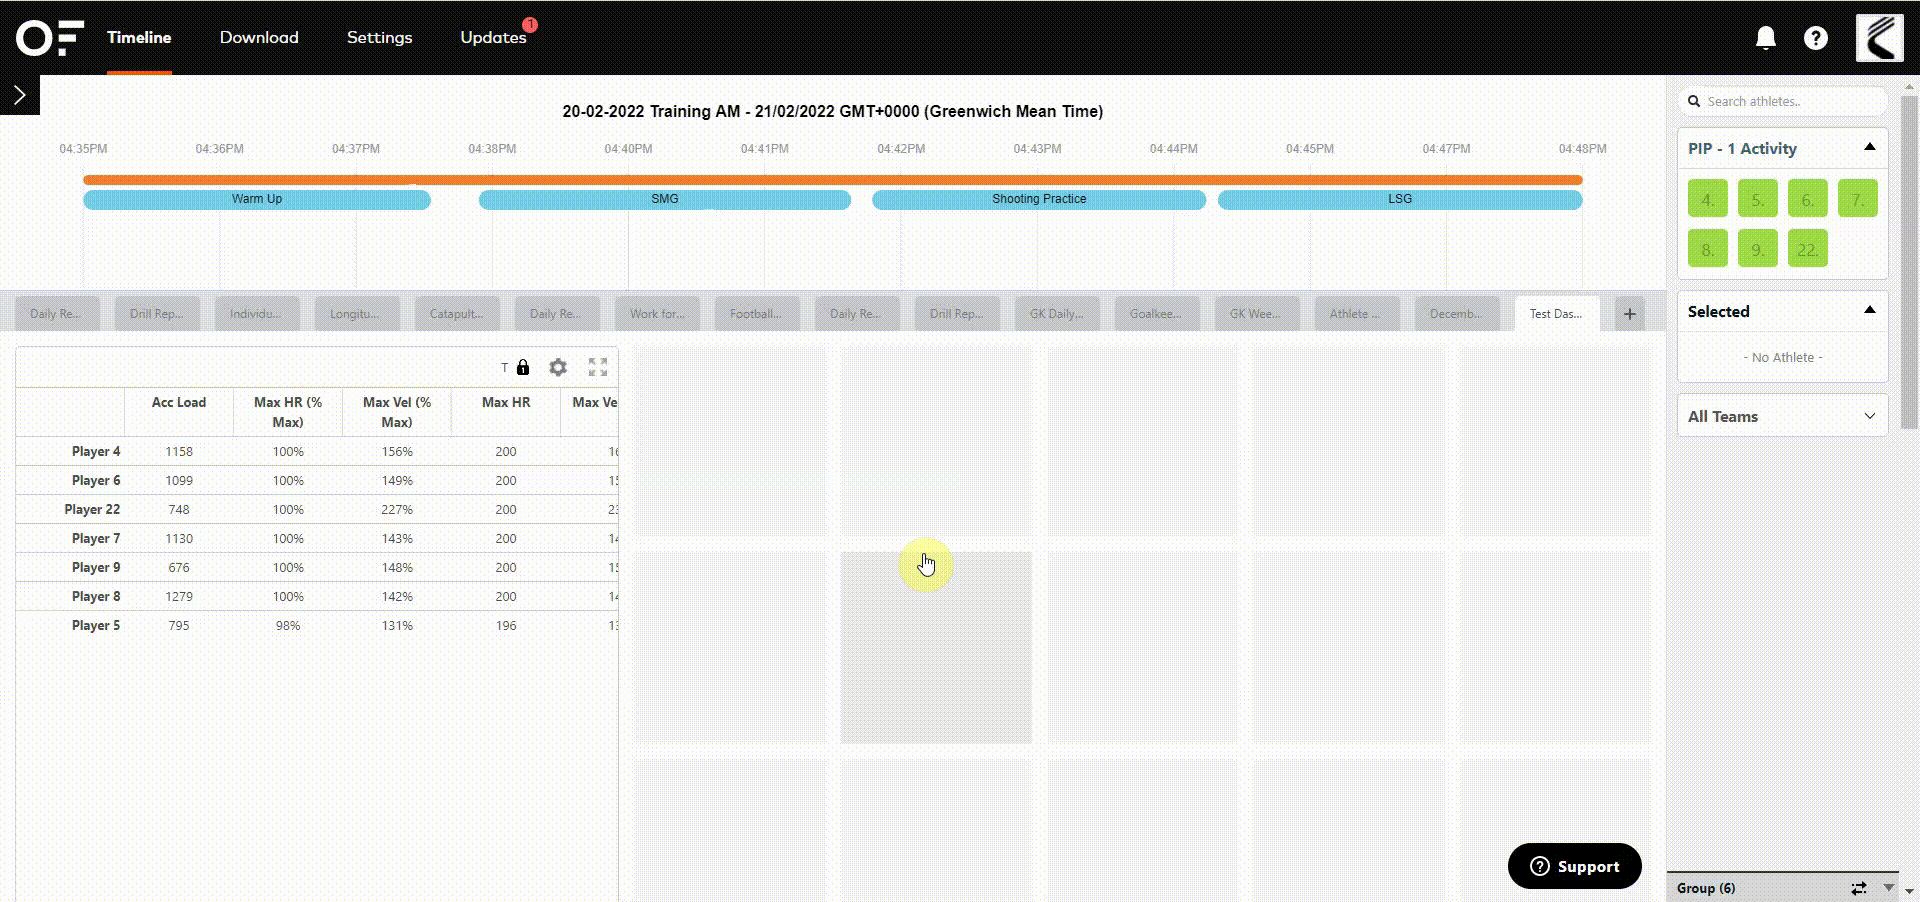Open the notifications bell
1920x902 pixels.
[1766, 37]
